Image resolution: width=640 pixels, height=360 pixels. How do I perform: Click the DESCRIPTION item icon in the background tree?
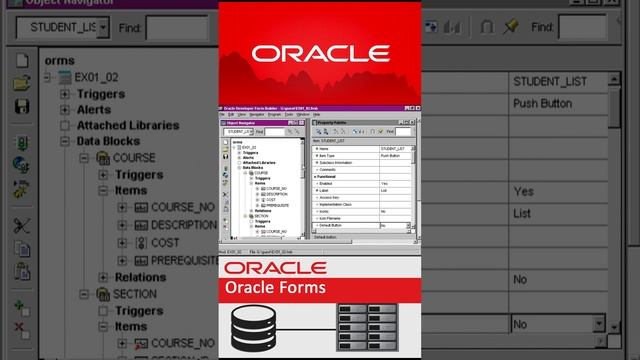click(141, 225)
